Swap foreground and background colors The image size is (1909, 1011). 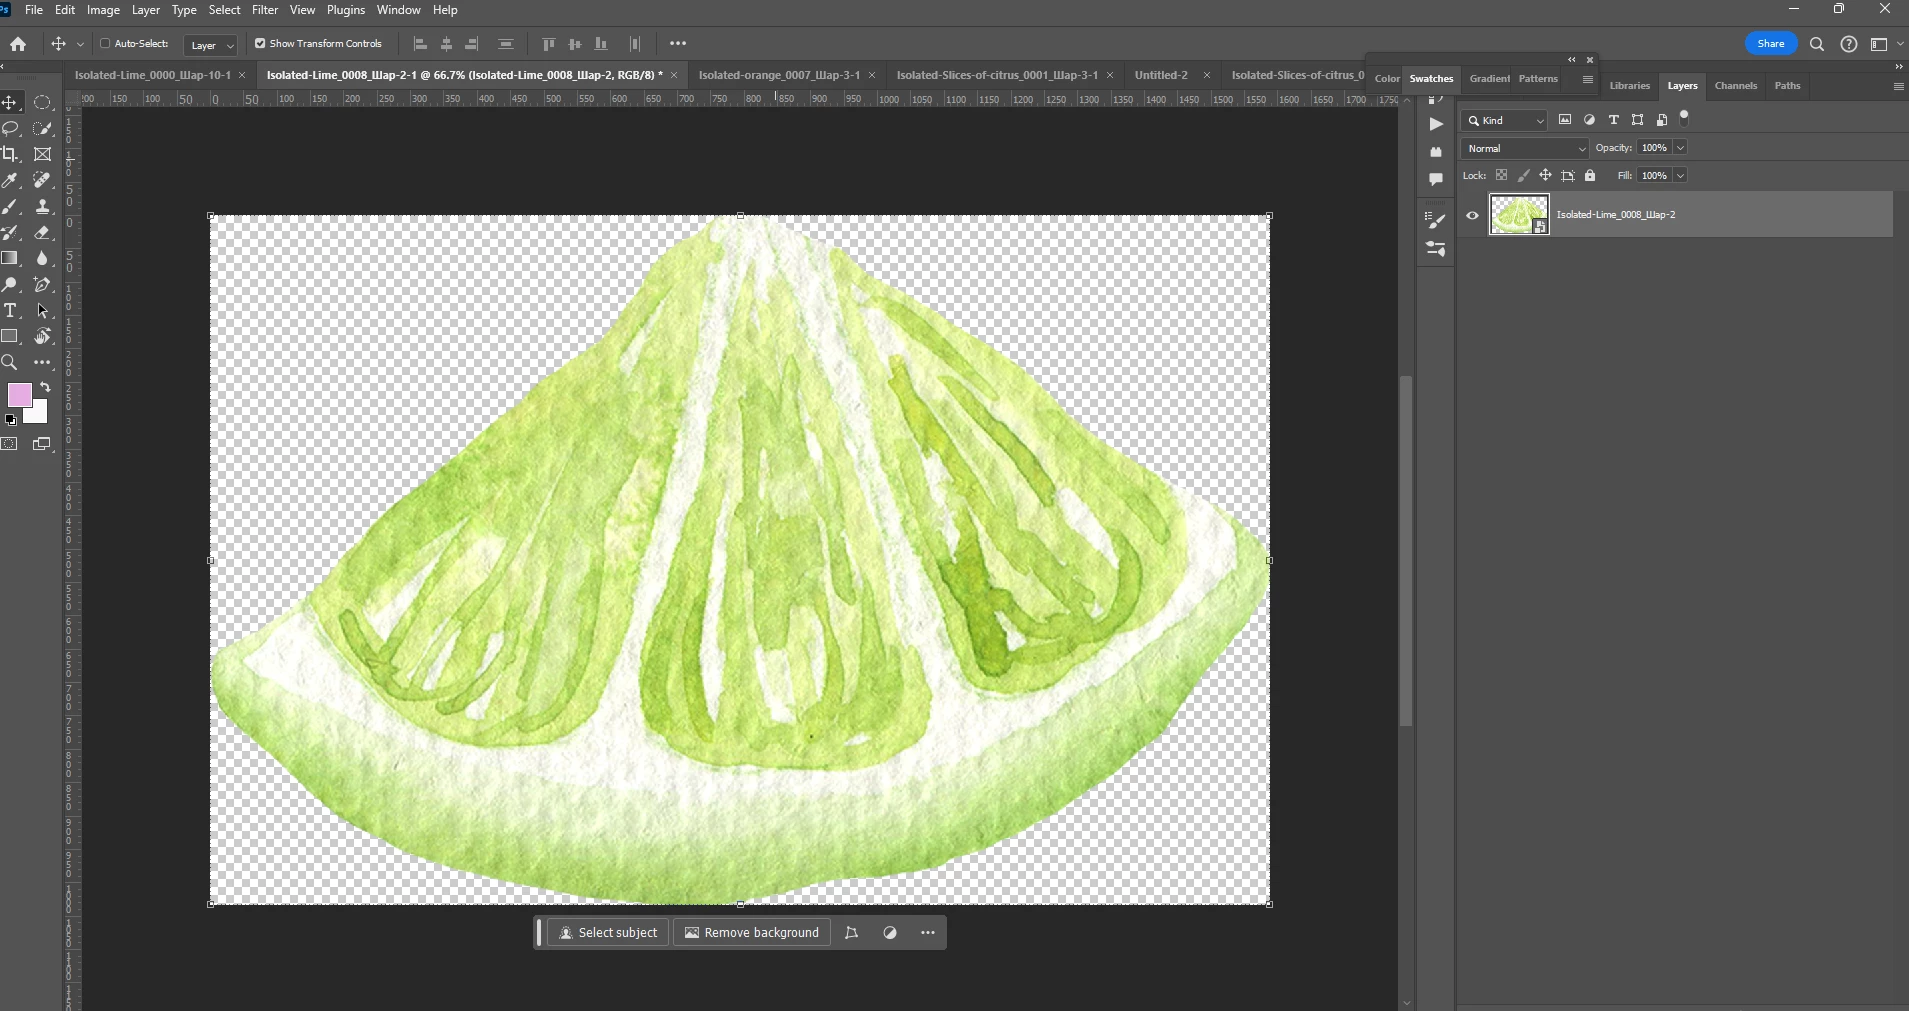[45, 387]
